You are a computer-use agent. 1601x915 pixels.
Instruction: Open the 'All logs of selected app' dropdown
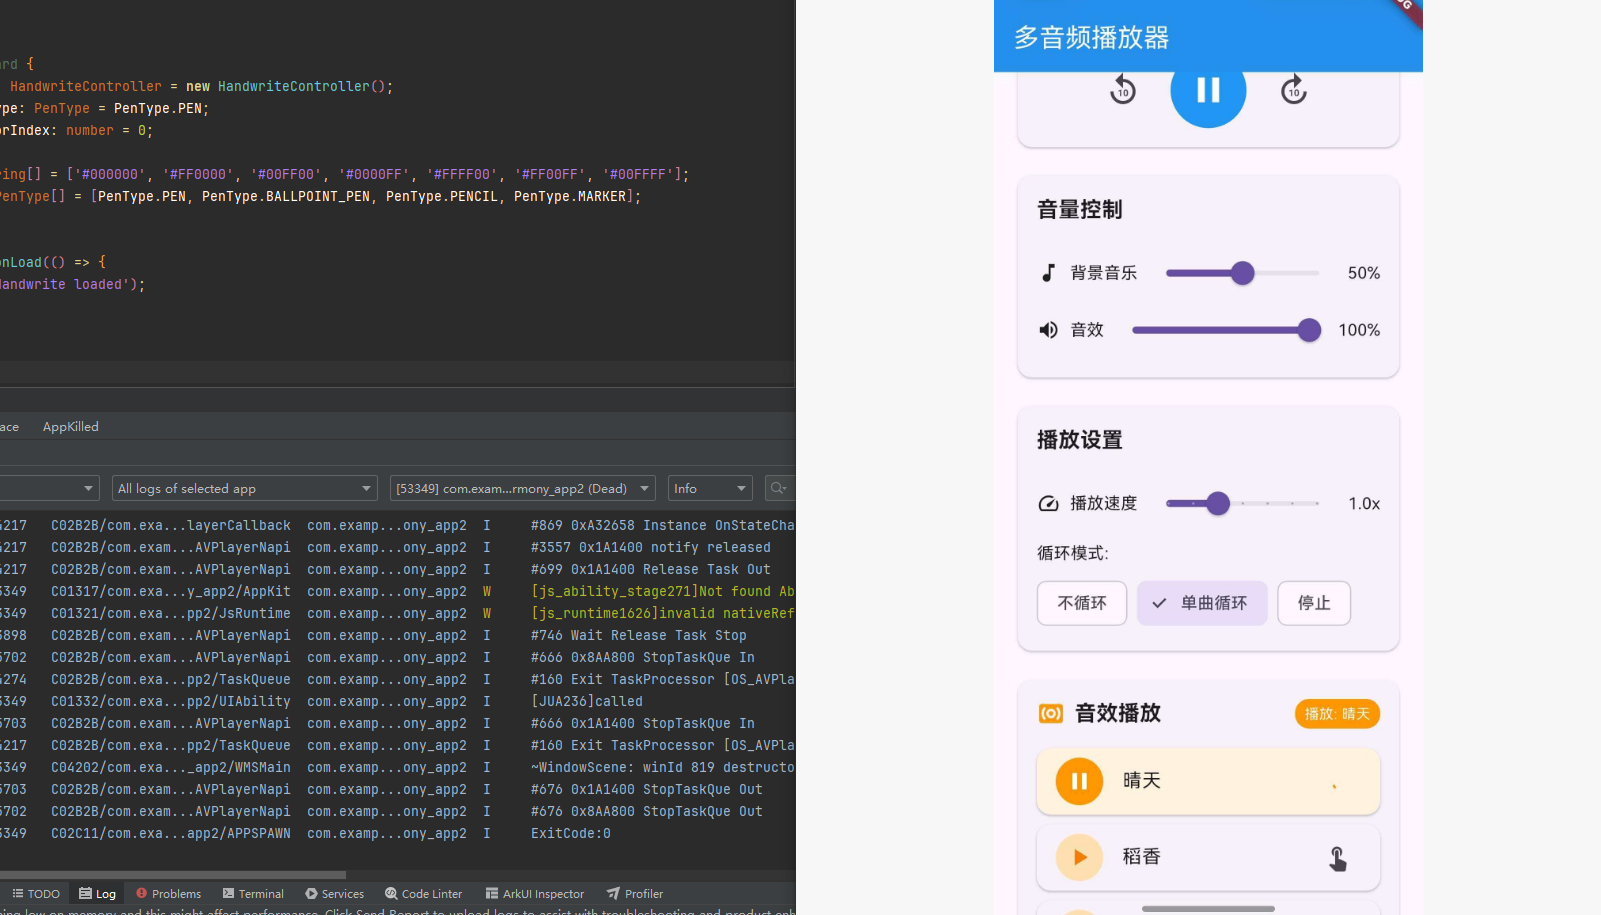244,488
